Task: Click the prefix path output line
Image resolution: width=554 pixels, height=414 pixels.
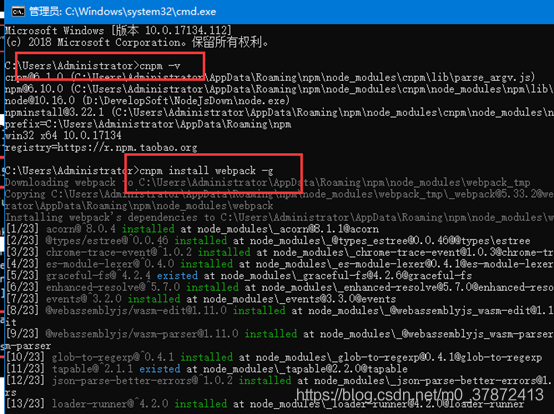Action: pyautogui.click(x=148, y=124)
